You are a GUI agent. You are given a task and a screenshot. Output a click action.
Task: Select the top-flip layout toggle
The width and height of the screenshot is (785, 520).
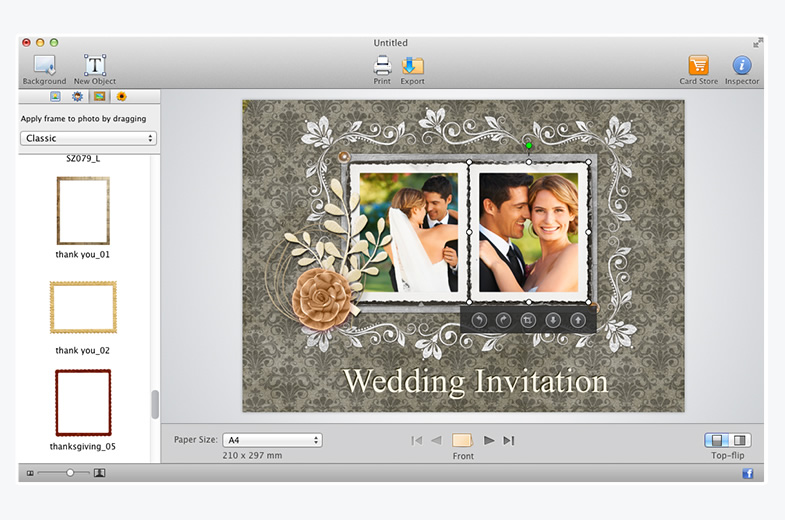pyautogui.click(x=717, y=440)
